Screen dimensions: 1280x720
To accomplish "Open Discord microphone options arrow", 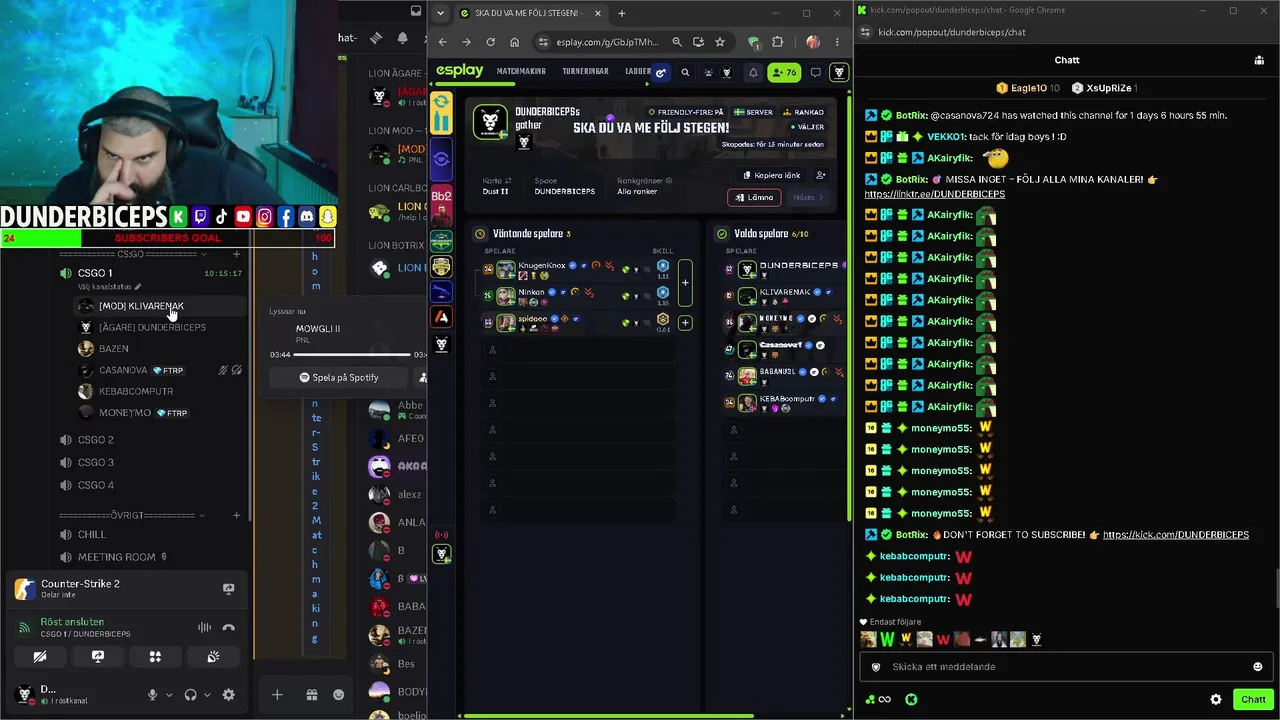I will point(168,695).
